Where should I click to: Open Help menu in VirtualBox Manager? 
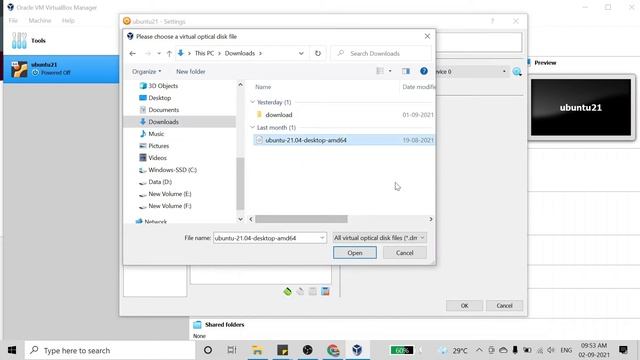[x=68, y=20]
